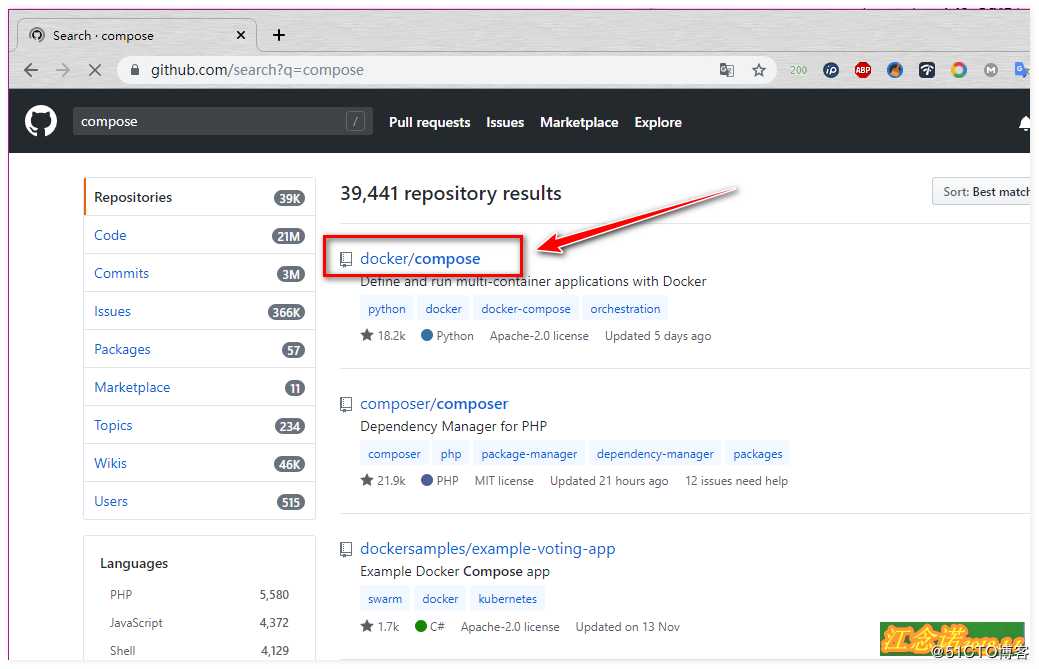Image resolution: width=1039 pixels, height=669 pixels.
Task: Stop page loading with the X button
Action: pyautogui.click(x=95, y=70)
